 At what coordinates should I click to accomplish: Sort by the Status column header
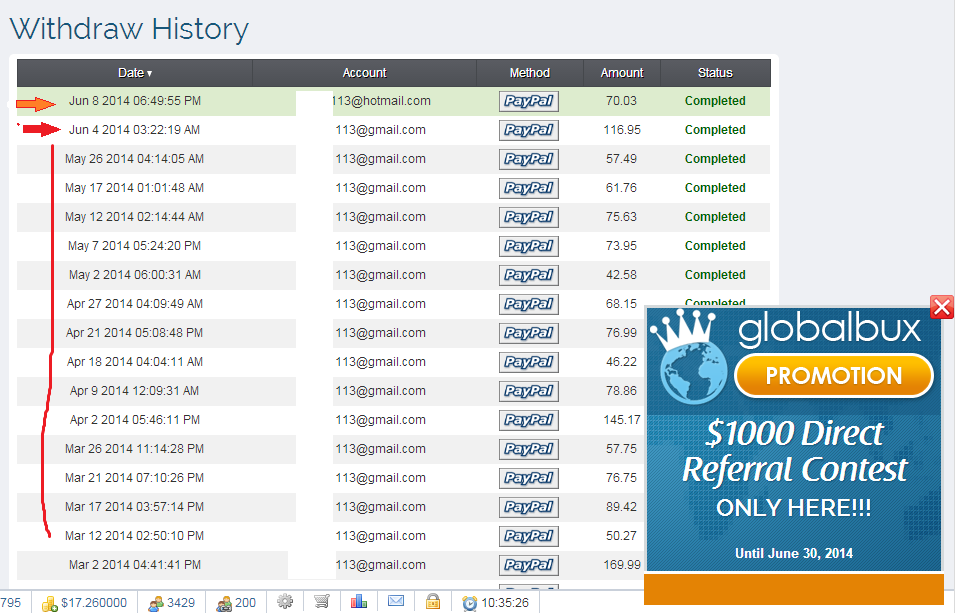point(715,73)
